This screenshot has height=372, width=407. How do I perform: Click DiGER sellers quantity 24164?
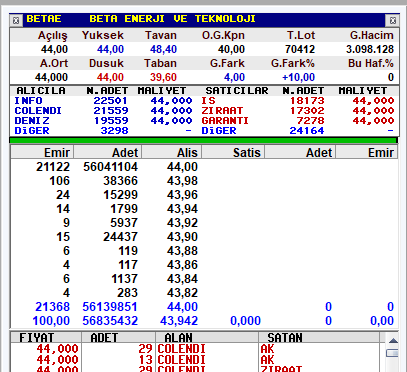click(307, 130)
